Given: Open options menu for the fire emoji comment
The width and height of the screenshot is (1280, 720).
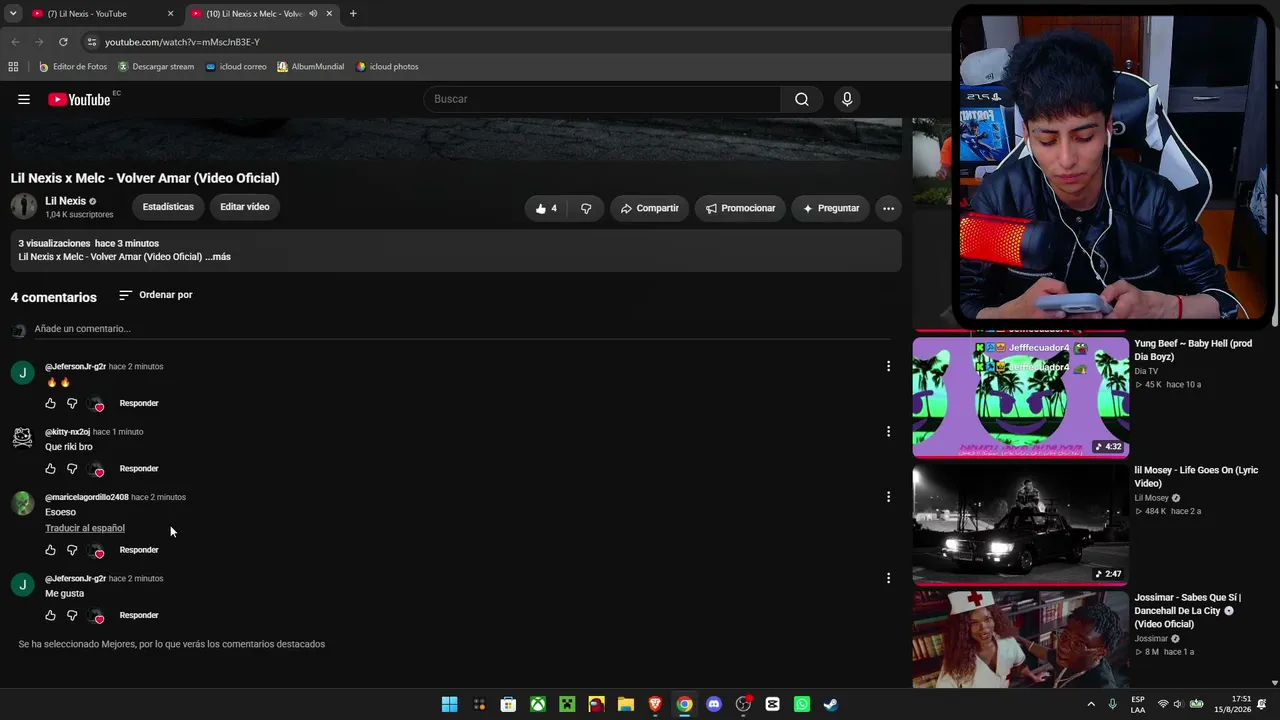Looking at the screenshot, I should click(888, 367).
